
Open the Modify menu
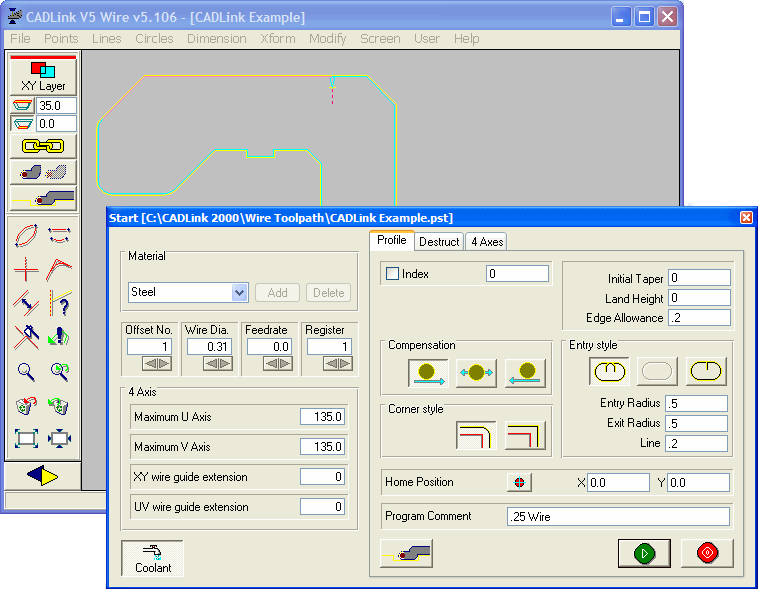(x=328, y=39)
